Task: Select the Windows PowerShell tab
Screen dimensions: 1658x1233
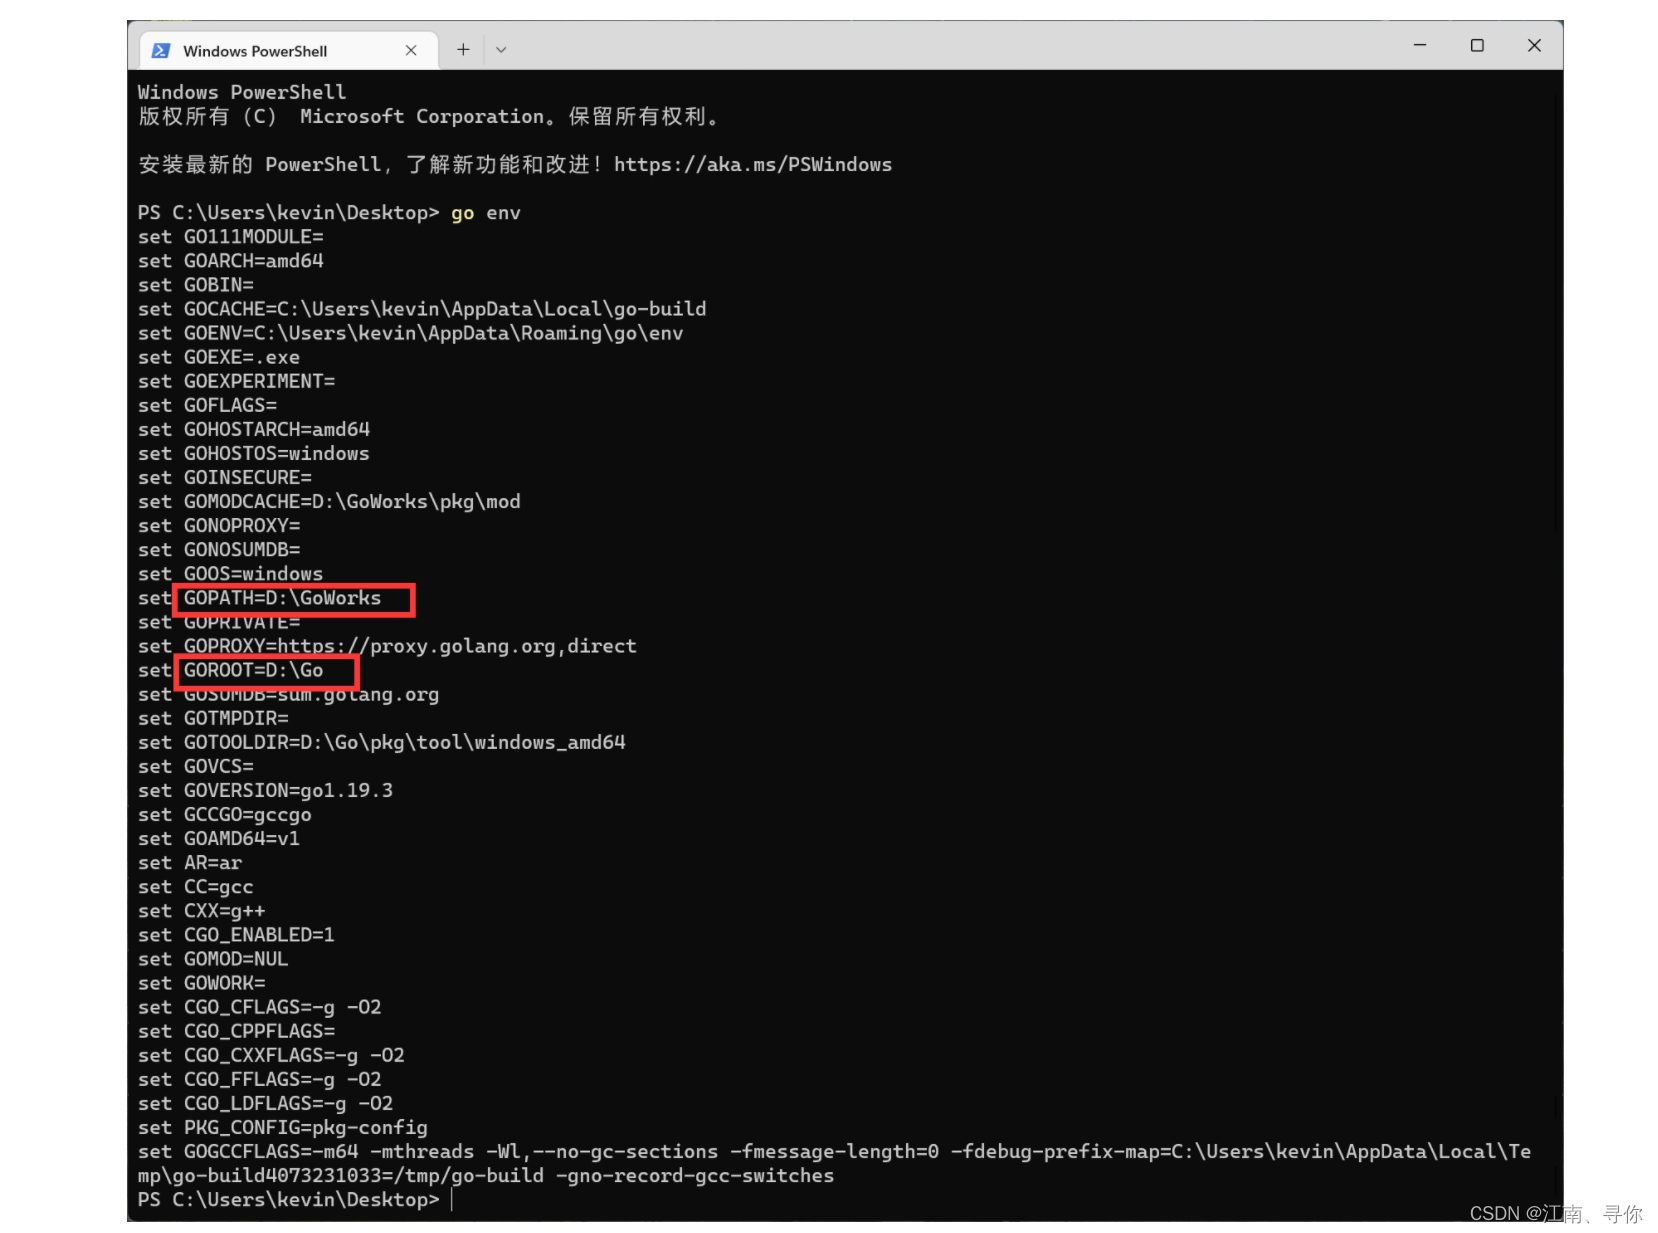Action: 288,50
